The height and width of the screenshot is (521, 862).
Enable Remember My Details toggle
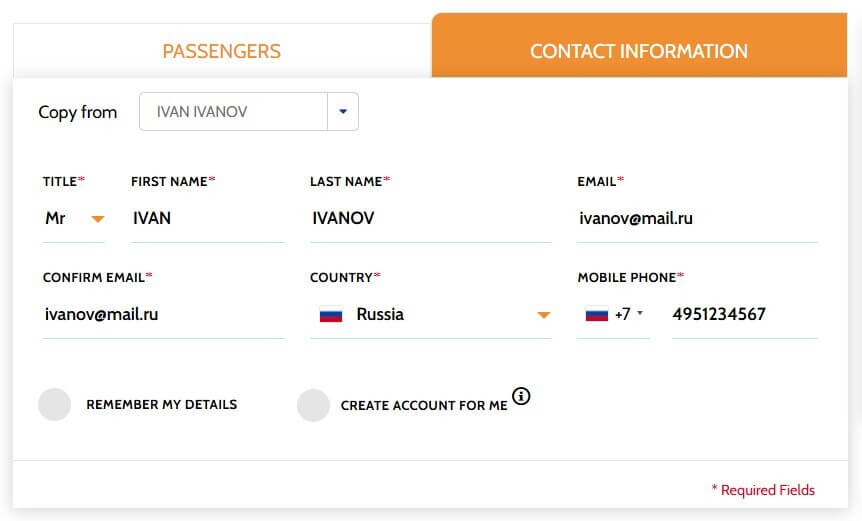pos(54,404)
